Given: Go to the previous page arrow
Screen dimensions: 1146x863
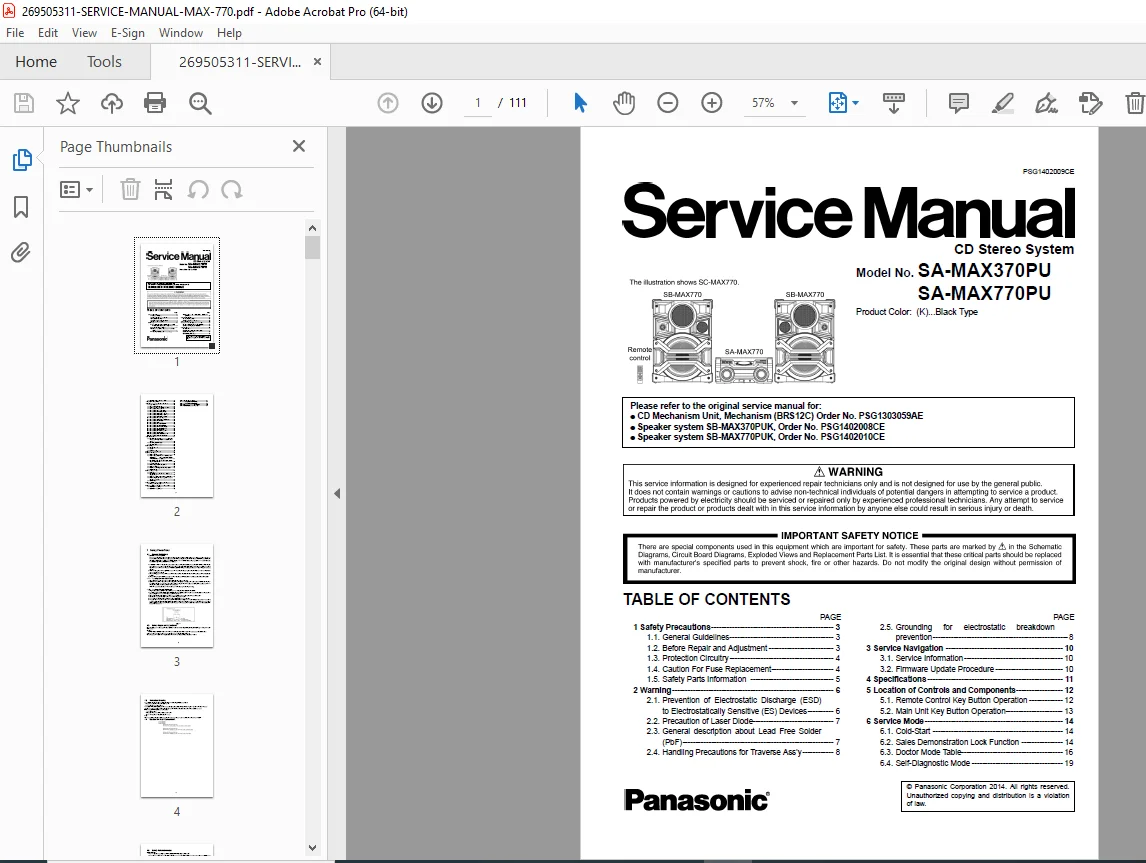Looking at the screenshot, I should tap(388, 103).
